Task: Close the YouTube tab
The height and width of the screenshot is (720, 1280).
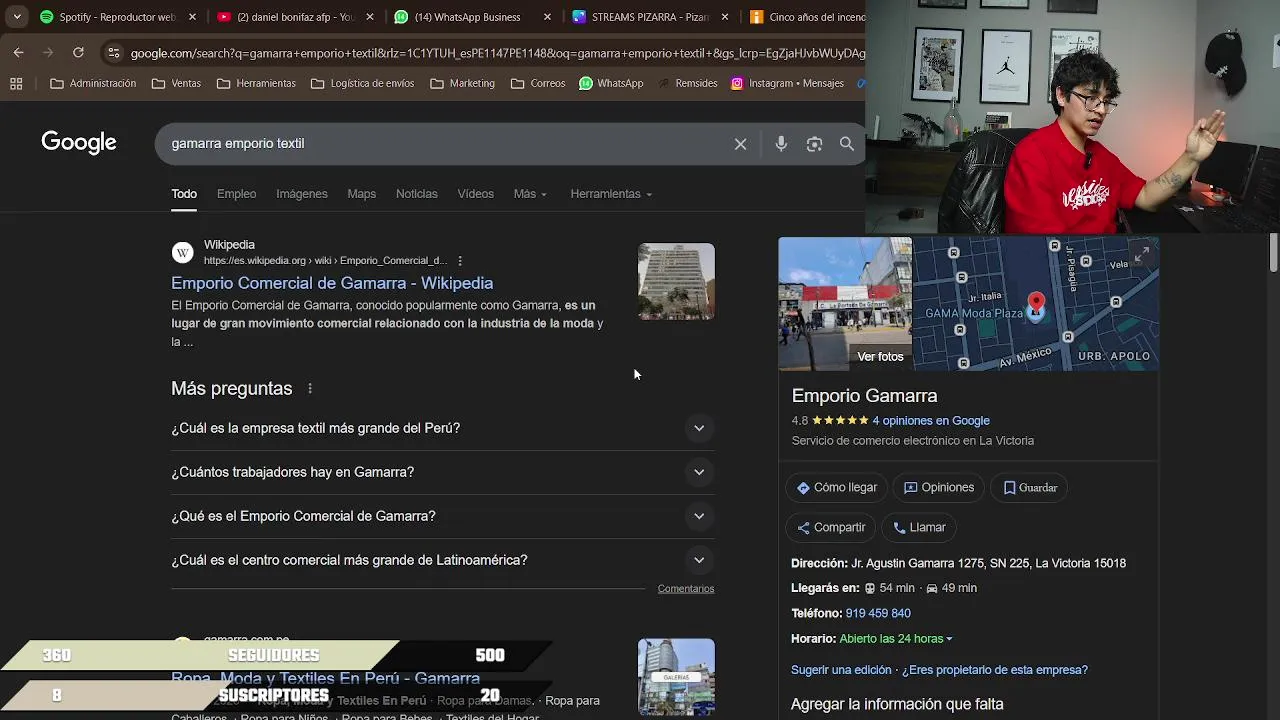Action: (x=370, y=17)
